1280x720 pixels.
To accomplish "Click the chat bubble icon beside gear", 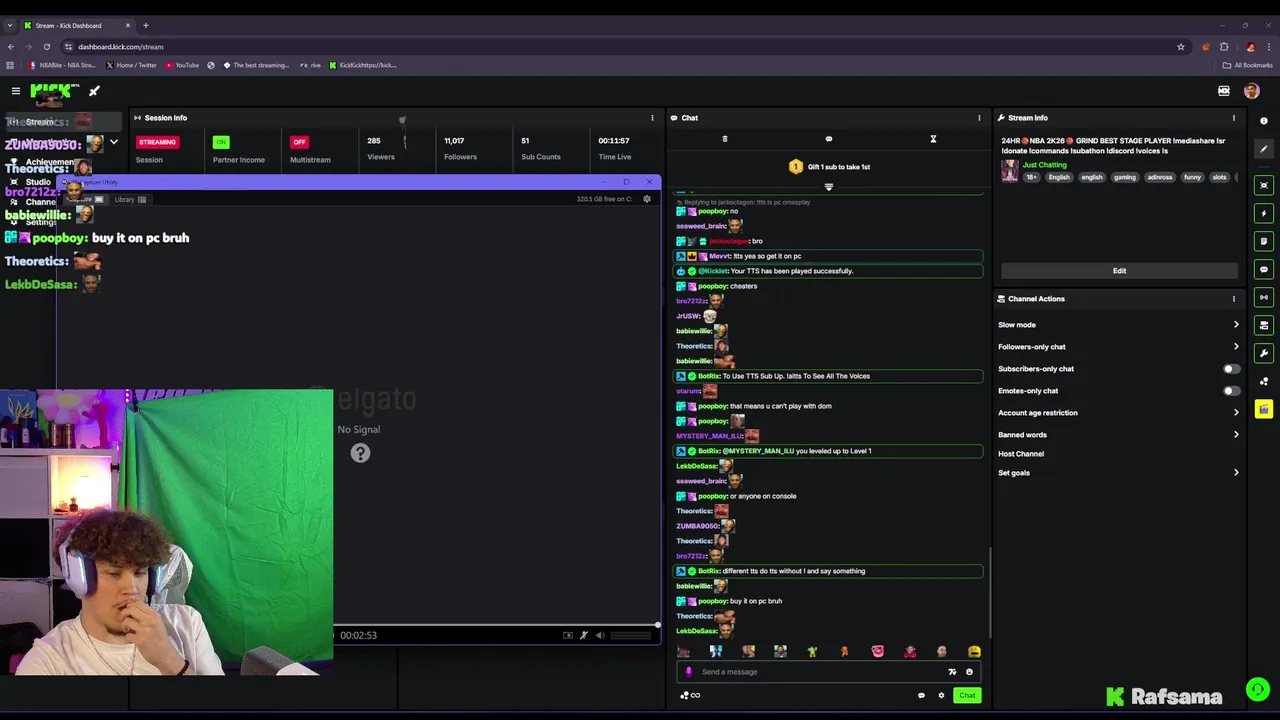I will coord(921,695).
